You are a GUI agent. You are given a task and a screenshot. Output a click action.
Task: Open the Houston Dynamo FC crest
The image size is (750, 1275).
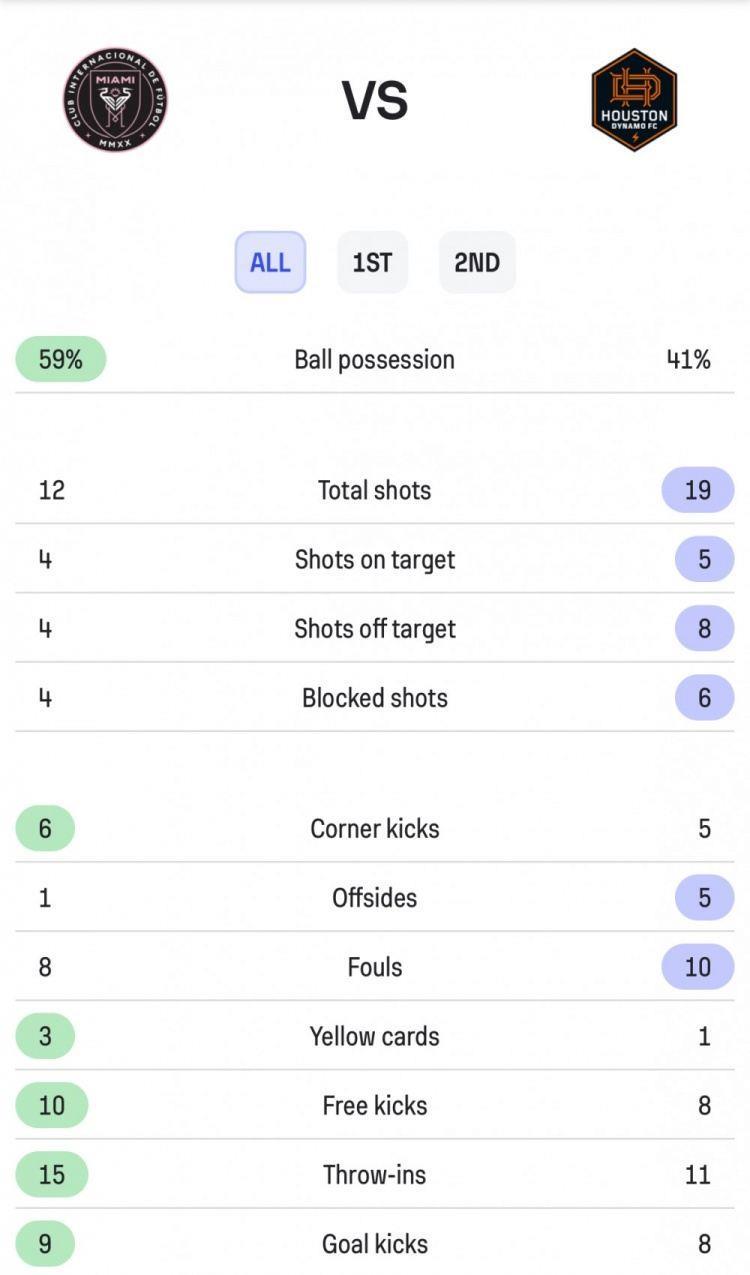pos(634,100)
